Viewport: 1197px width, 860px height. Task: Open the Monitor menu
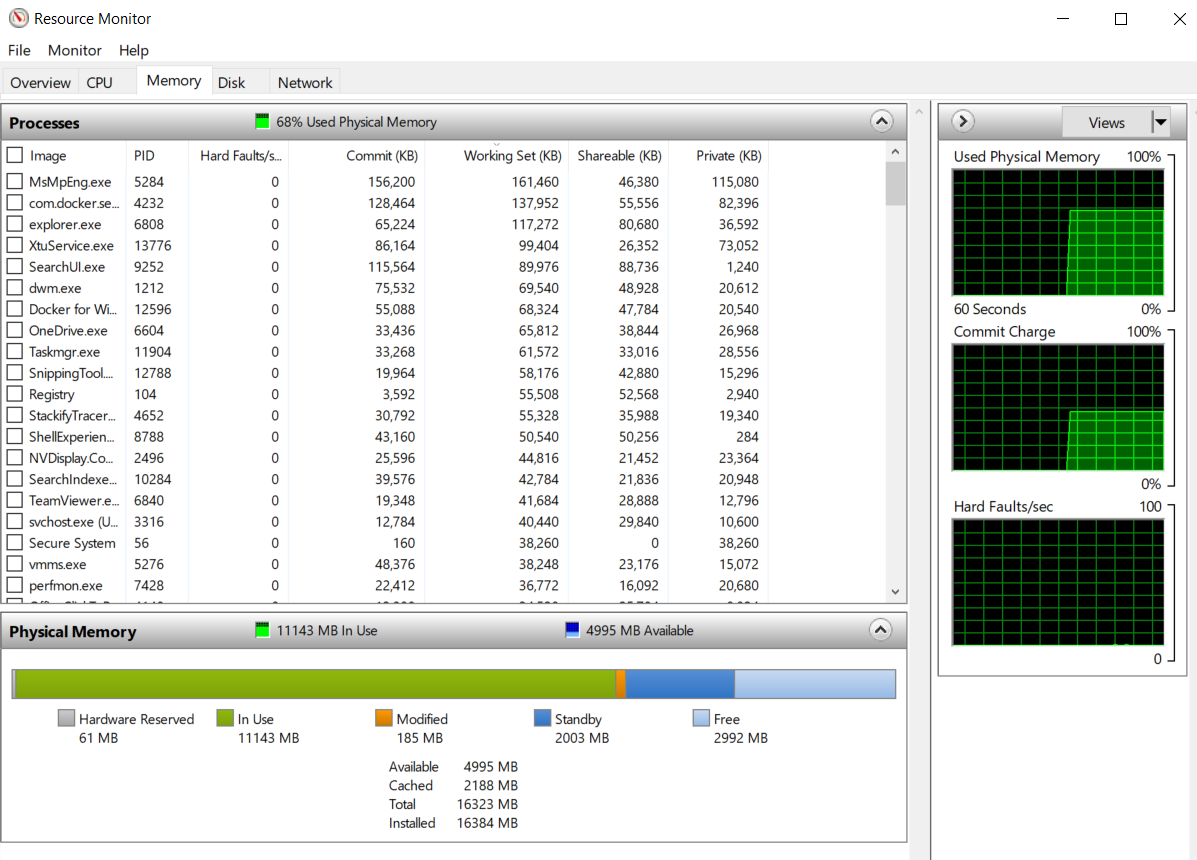[x=74, y=50]
